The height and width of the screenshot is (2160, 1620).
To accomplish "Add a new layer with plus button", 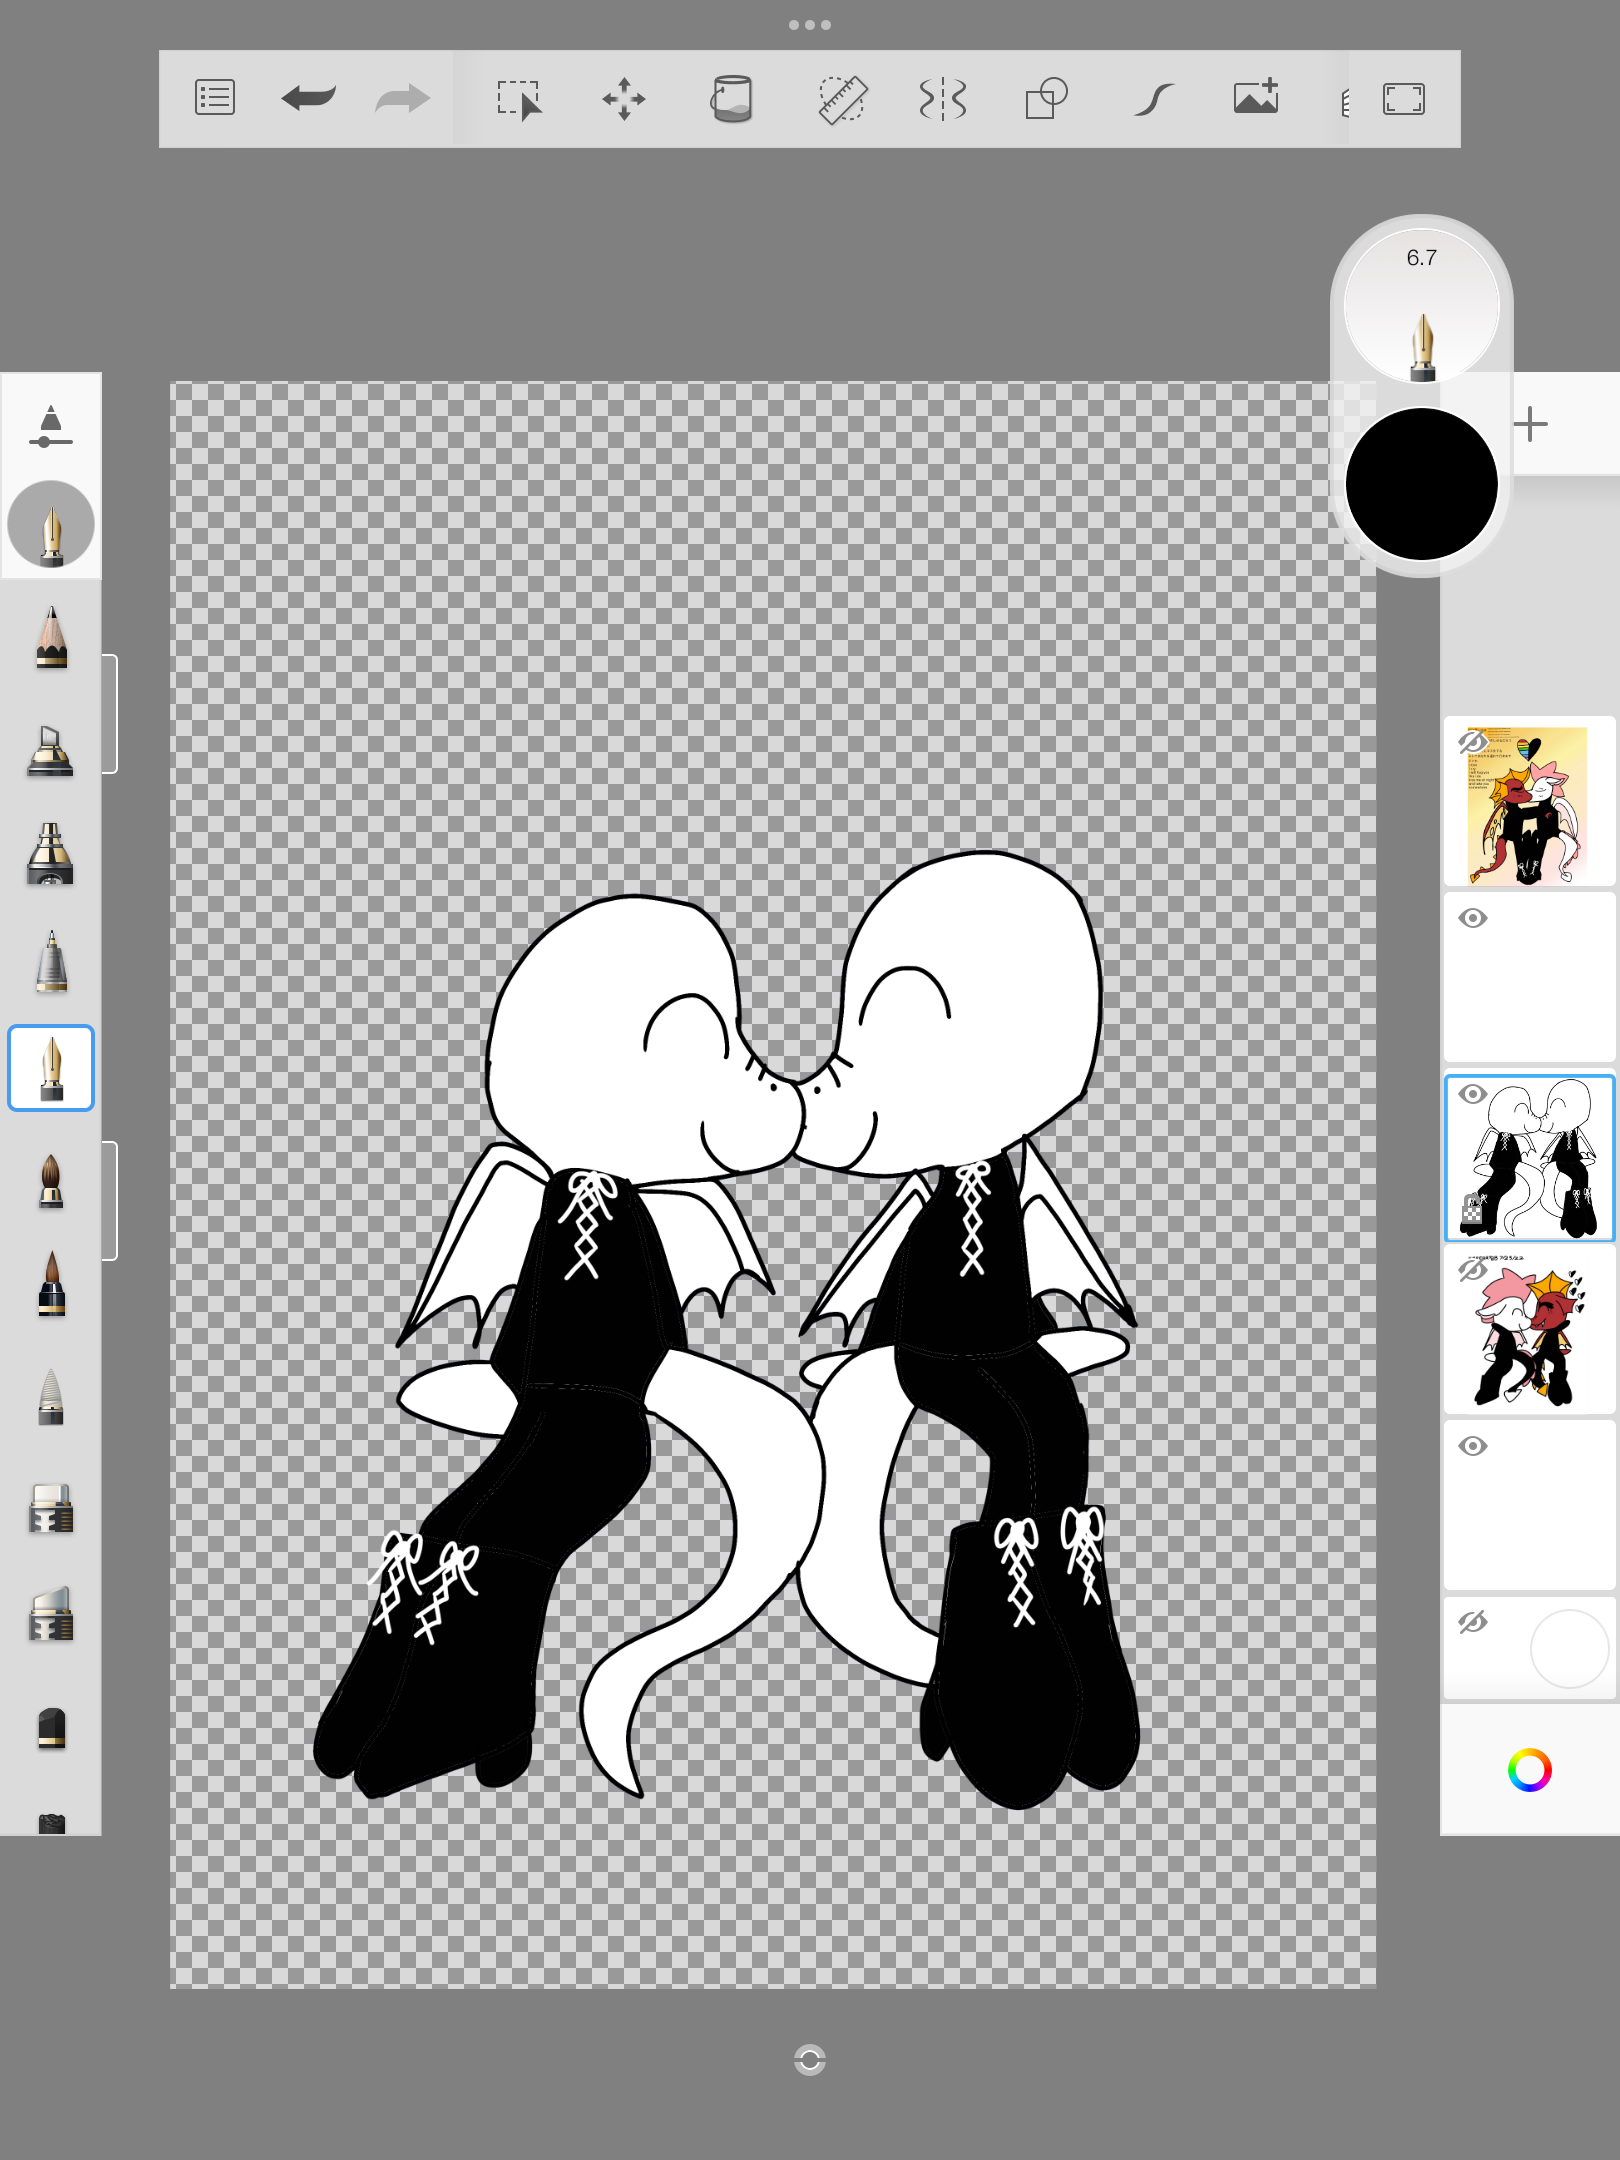I will [x=1530, y=424].
